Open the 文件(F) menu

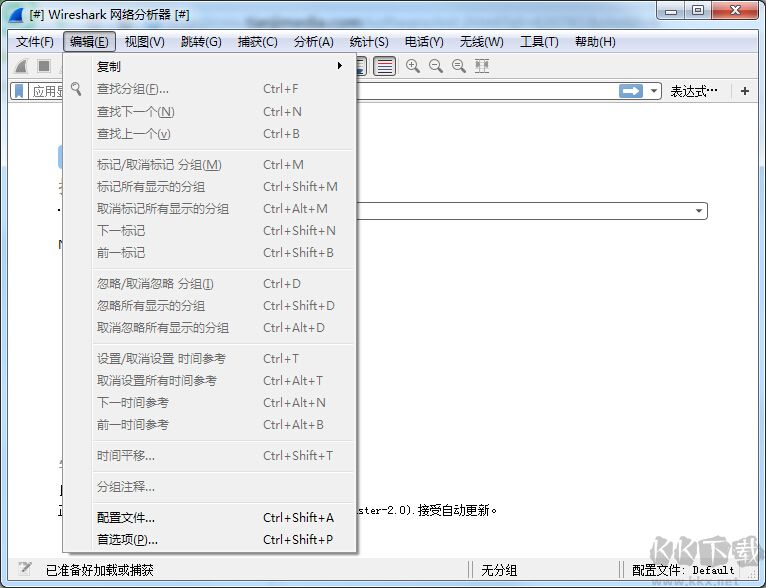35,42
